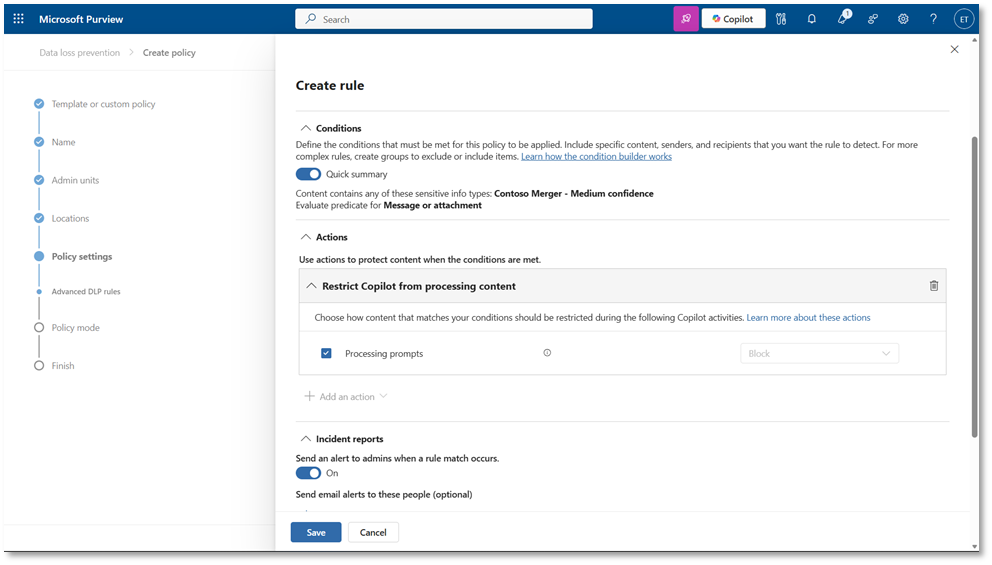Click the 'Message or attachment' text

point(433,205)
